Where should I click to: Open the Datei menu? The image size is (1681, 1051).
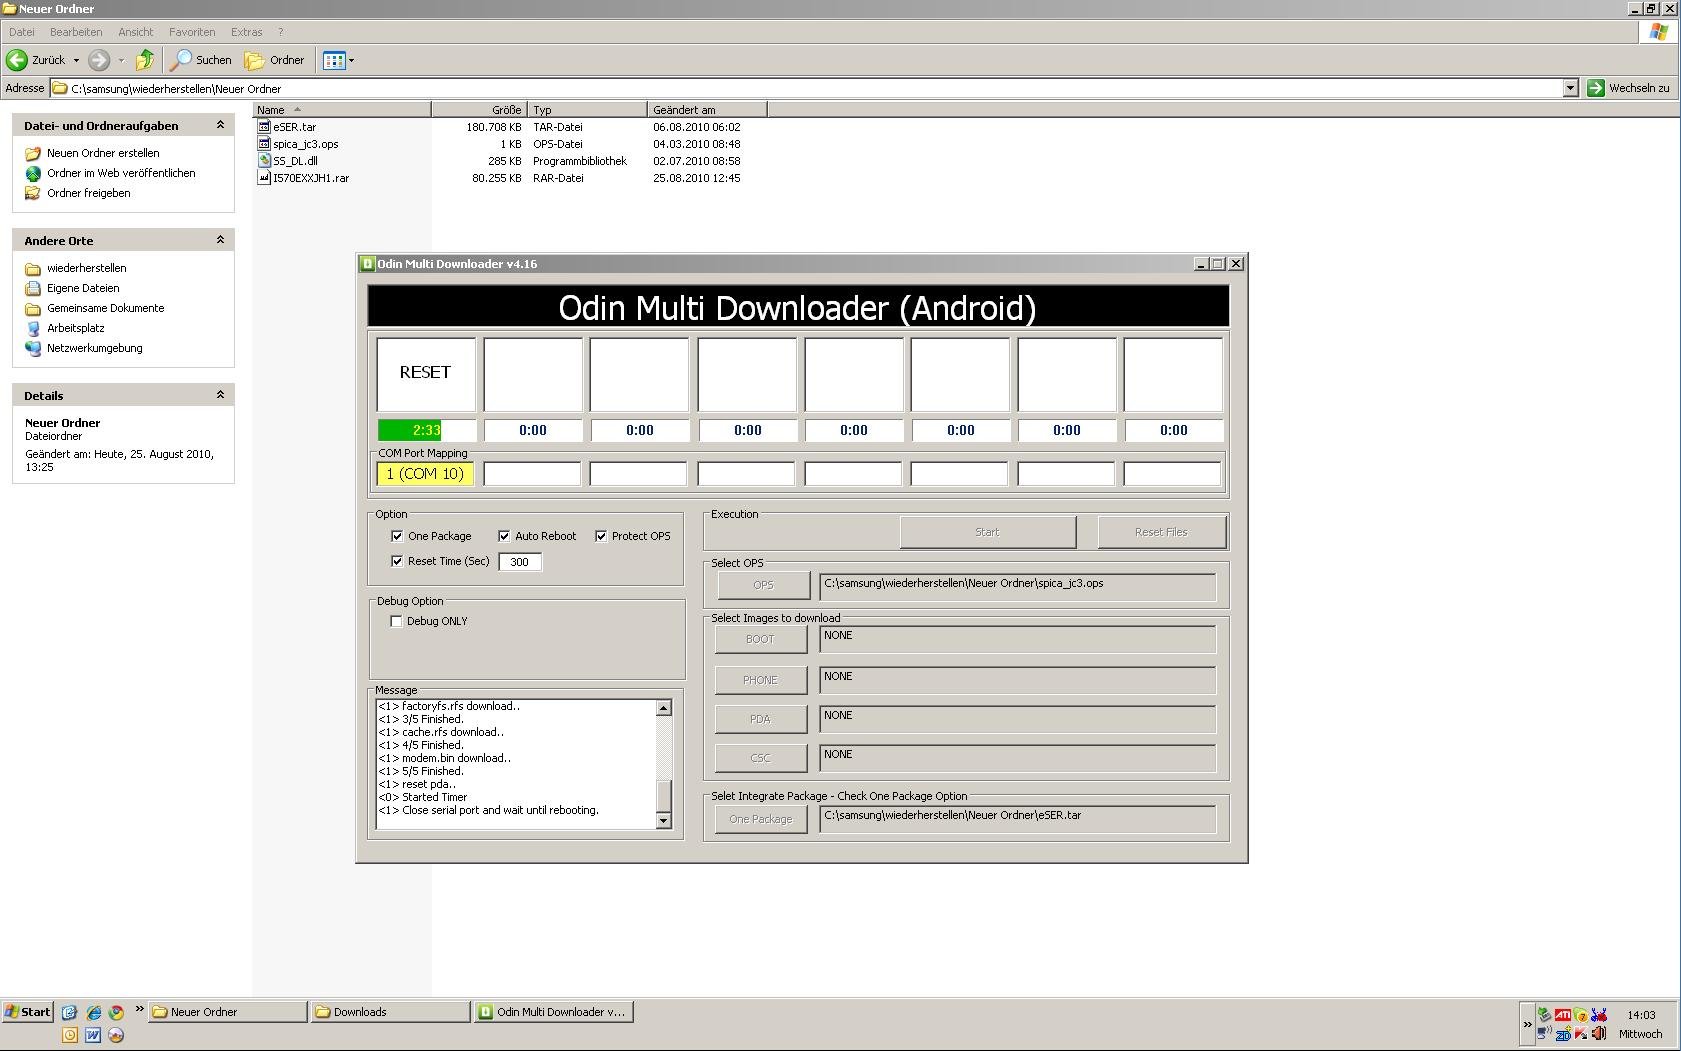click(x=21, y=32)
